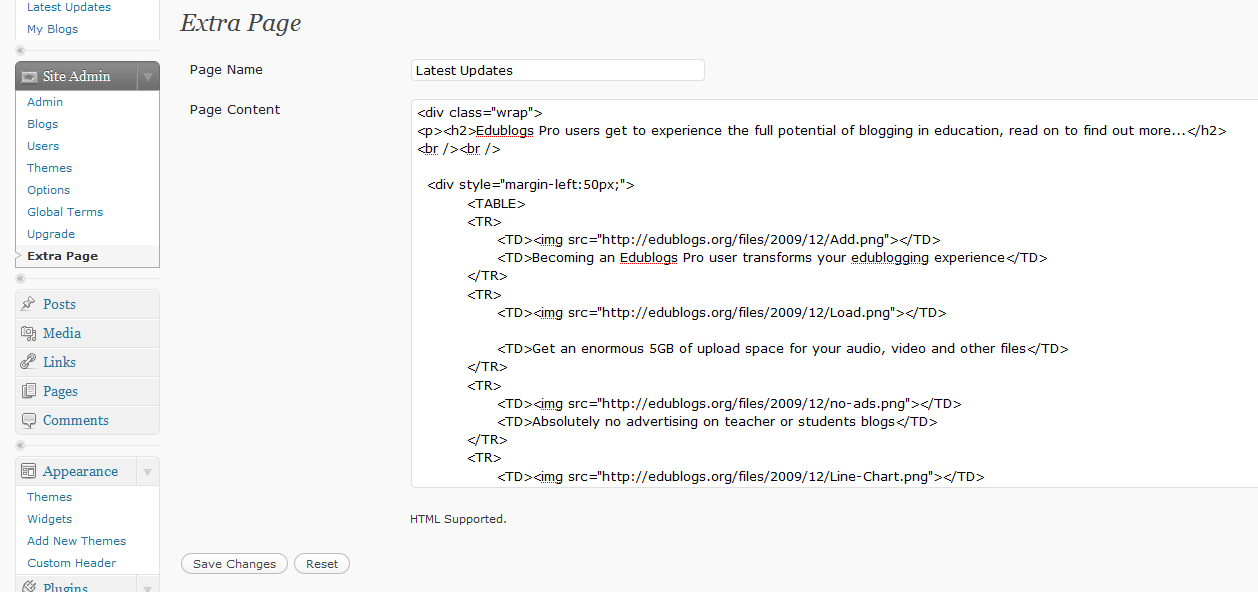Screen dimensions: 1258x592
Task: Click the Save Changes button
Action: (234, 564)
